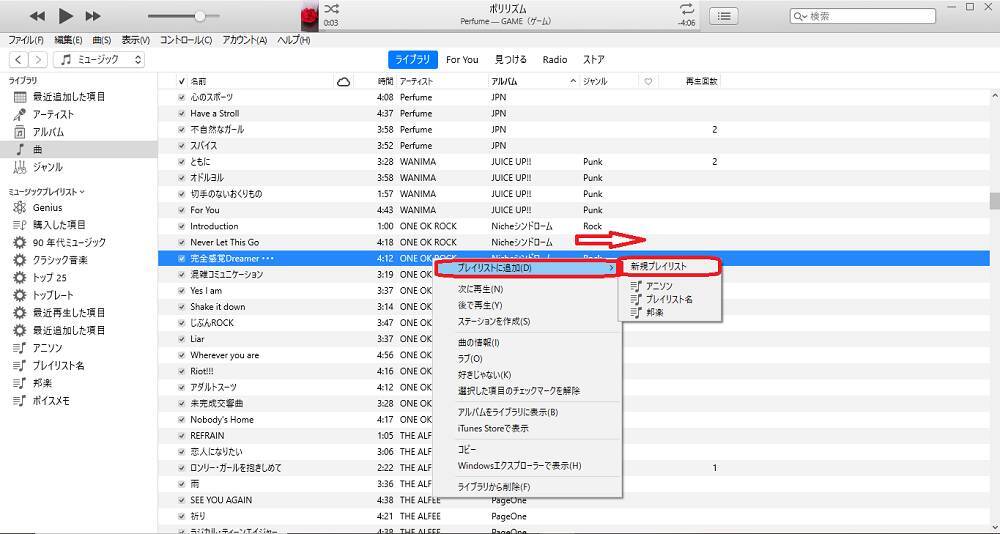The height and width of the screenshot is (534, 1000).
Task: Click the iCloud status column icon
Action: pyautogui.click(x=344, y=81)
